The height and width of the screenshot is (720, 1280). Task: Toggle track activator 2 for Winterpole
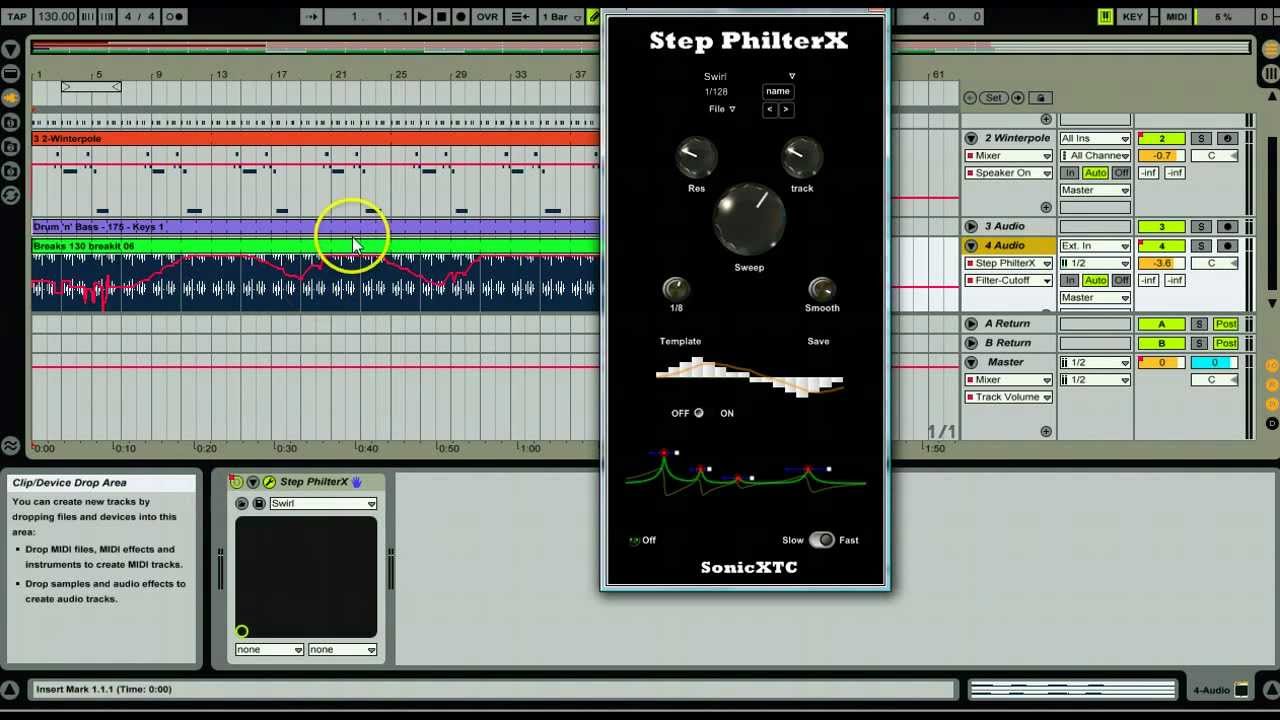pos(1161,138)
